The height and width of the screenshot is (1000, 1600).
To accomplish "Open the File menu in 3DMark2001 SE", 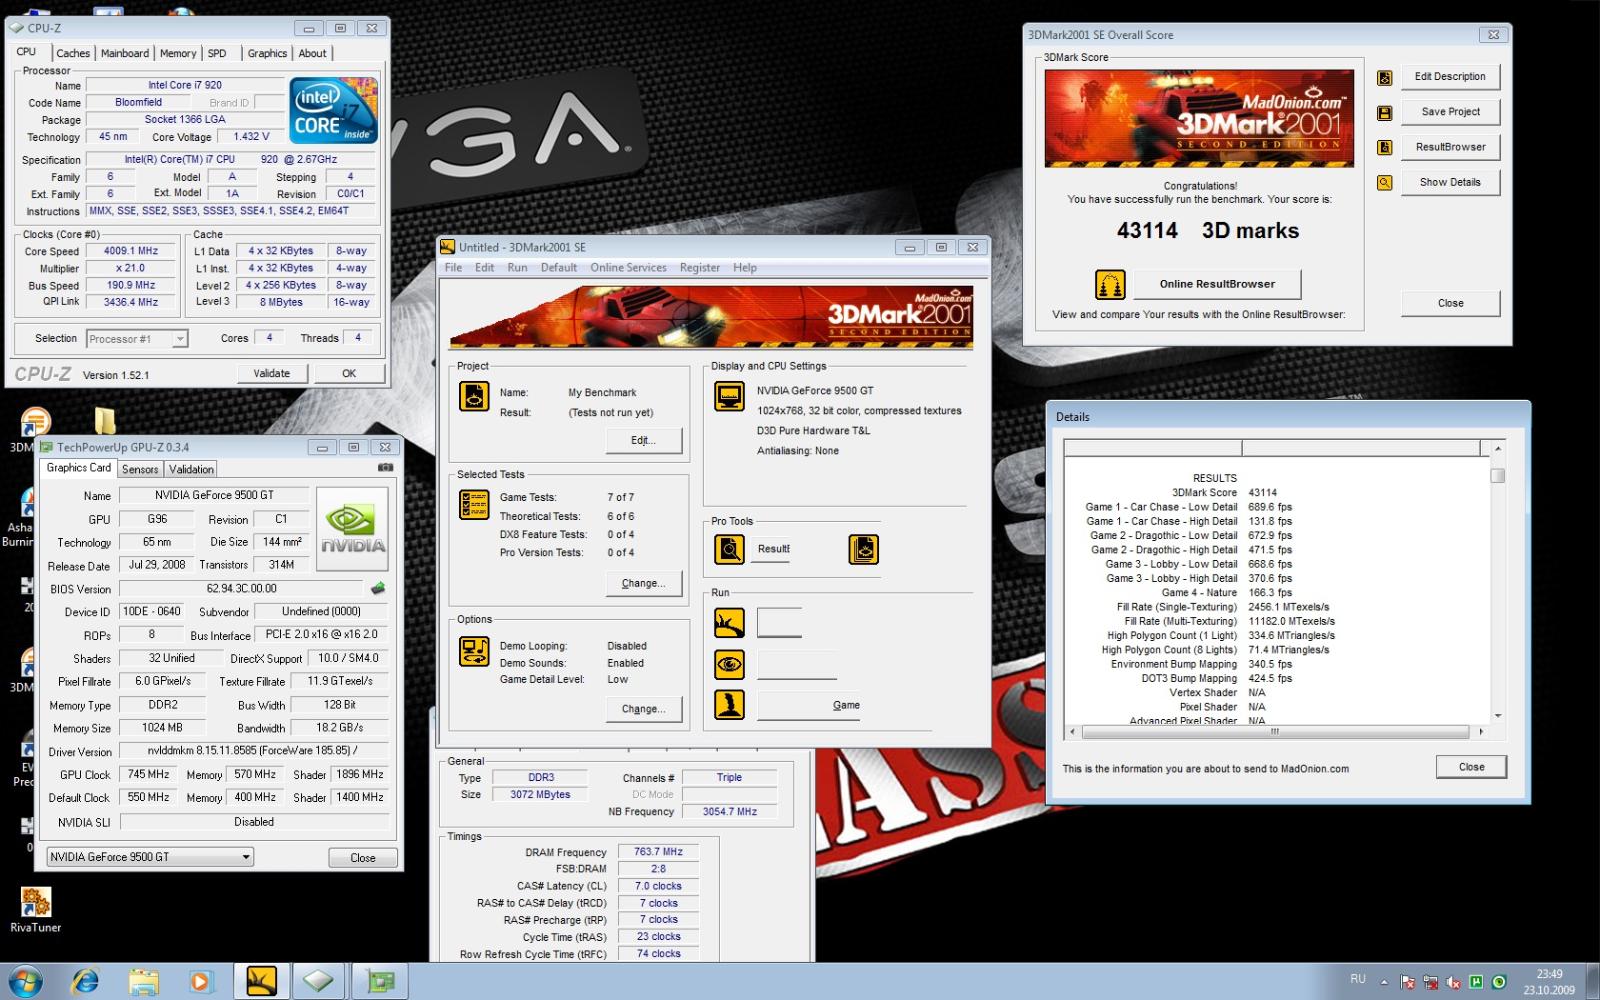I will (x=453, y=268).
